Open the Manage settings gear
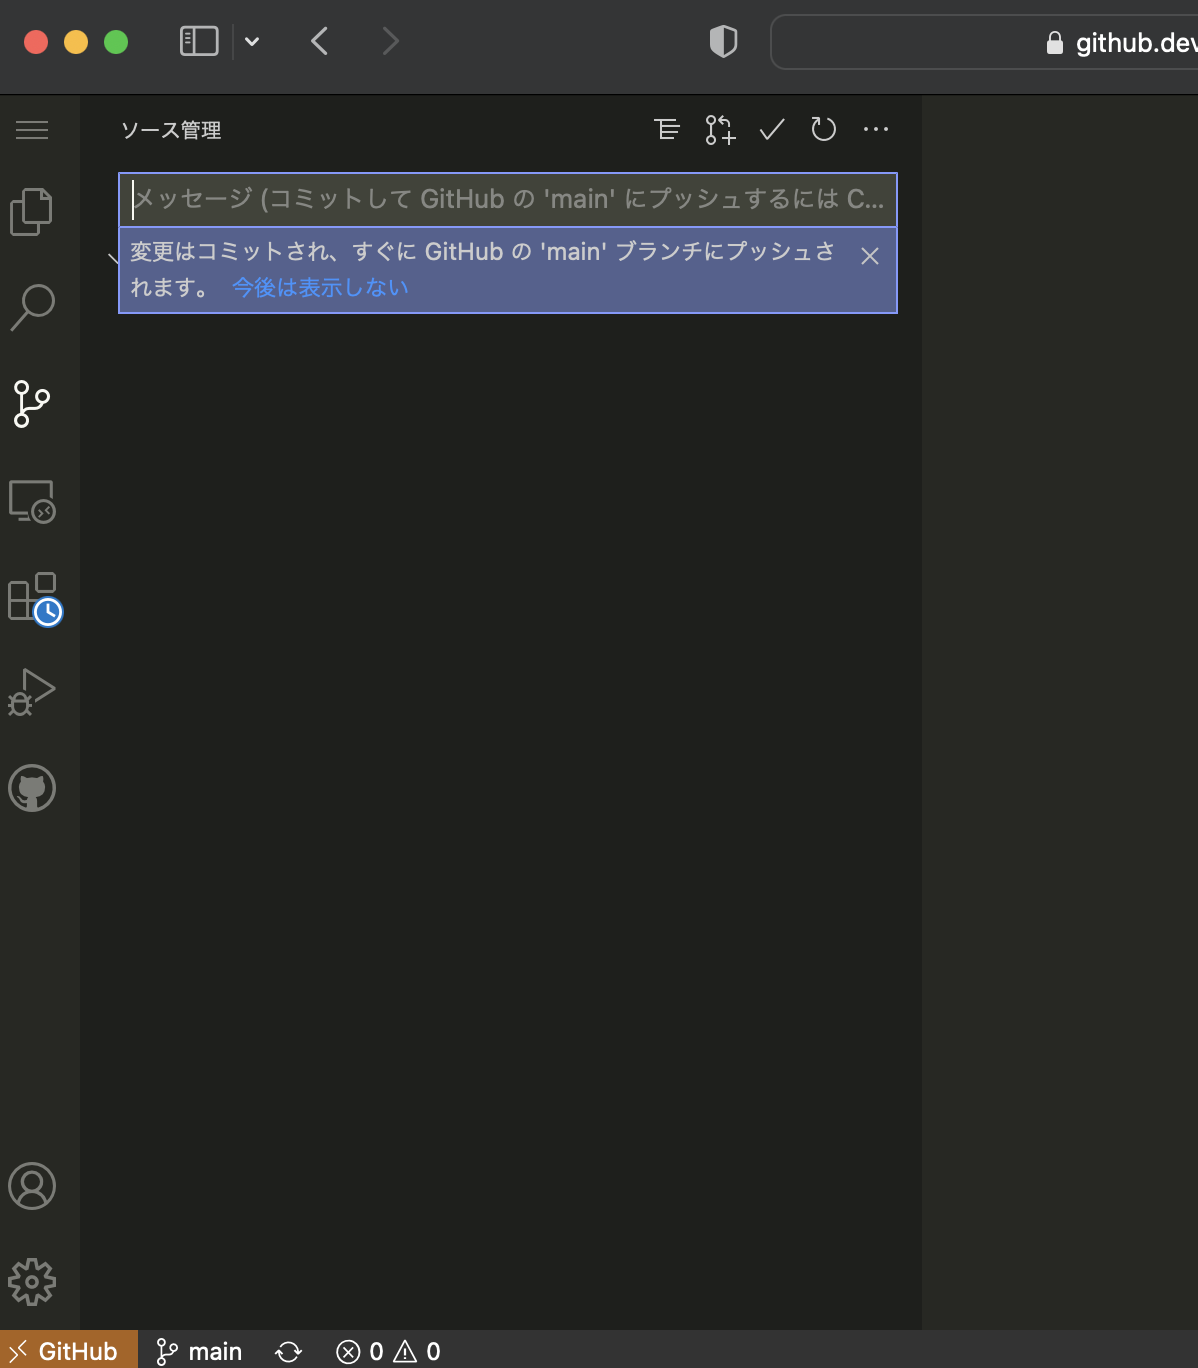 click(x=31, y=1283)
